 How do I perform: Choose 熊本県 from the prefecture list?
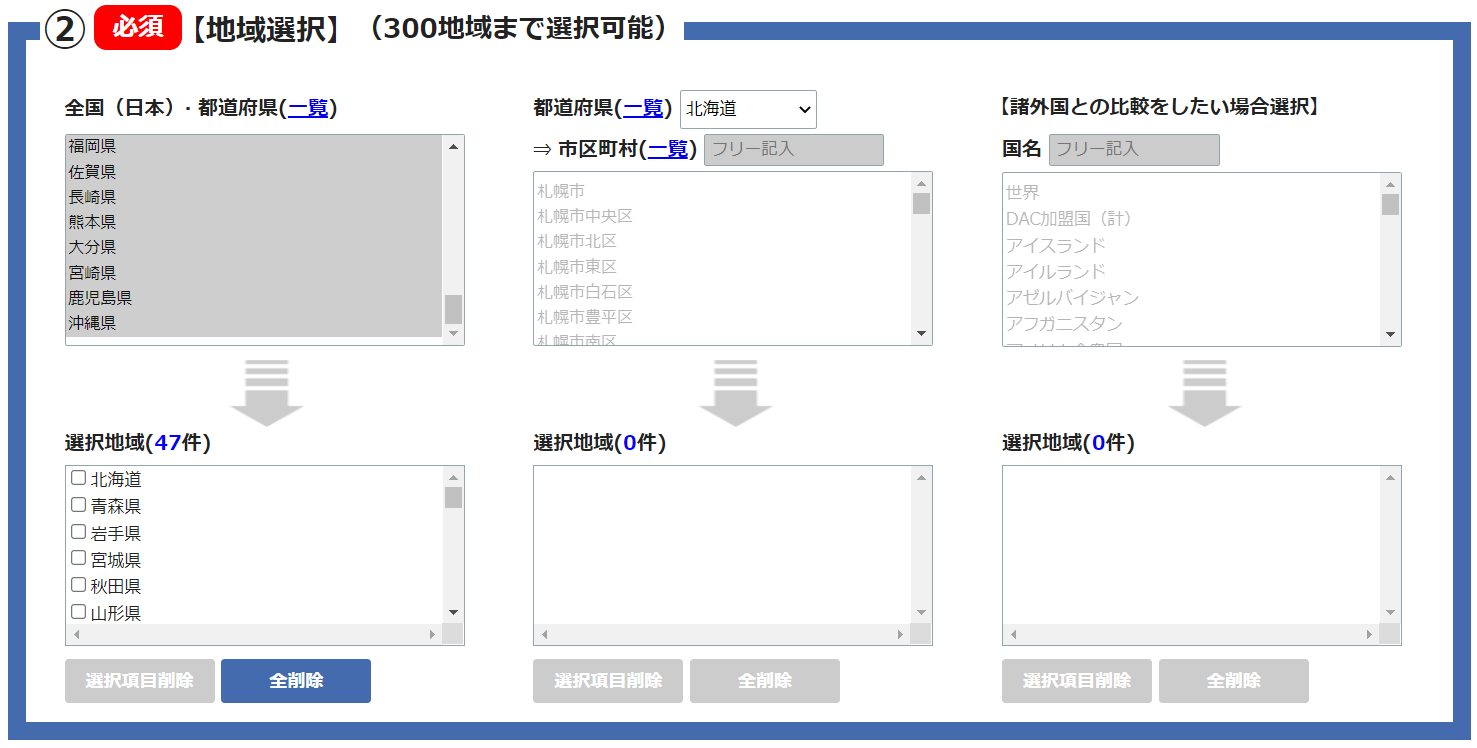(92, 222)
